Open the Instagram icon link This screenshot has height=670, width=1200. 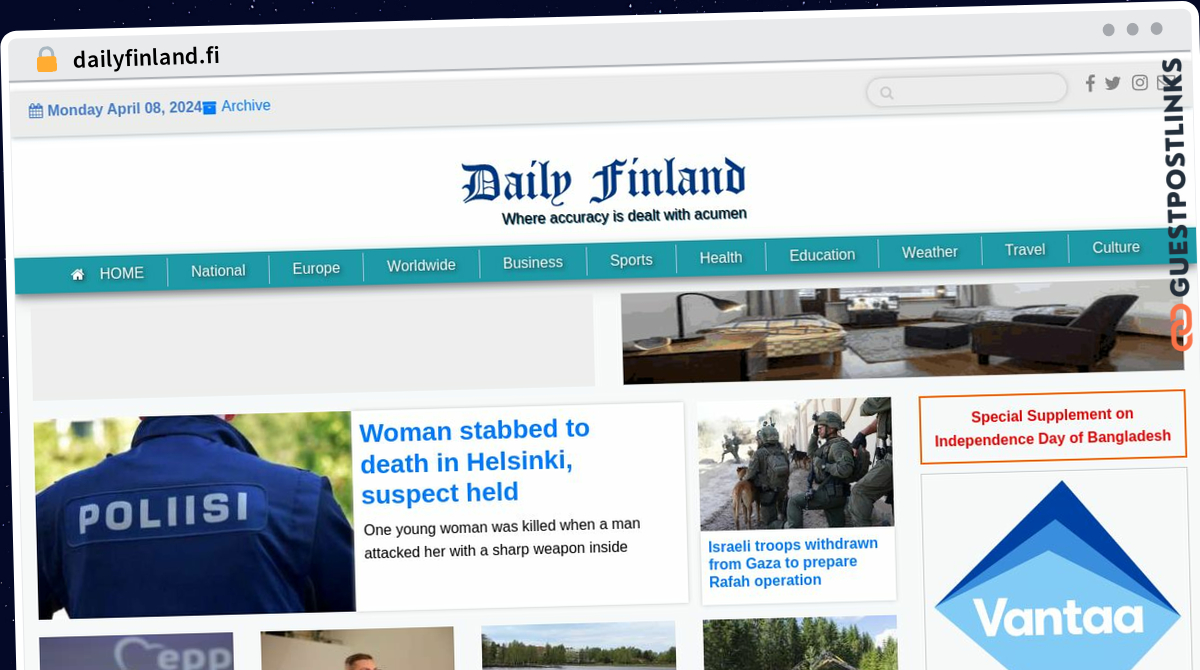pyautogui.click(x=1140, y=82)
